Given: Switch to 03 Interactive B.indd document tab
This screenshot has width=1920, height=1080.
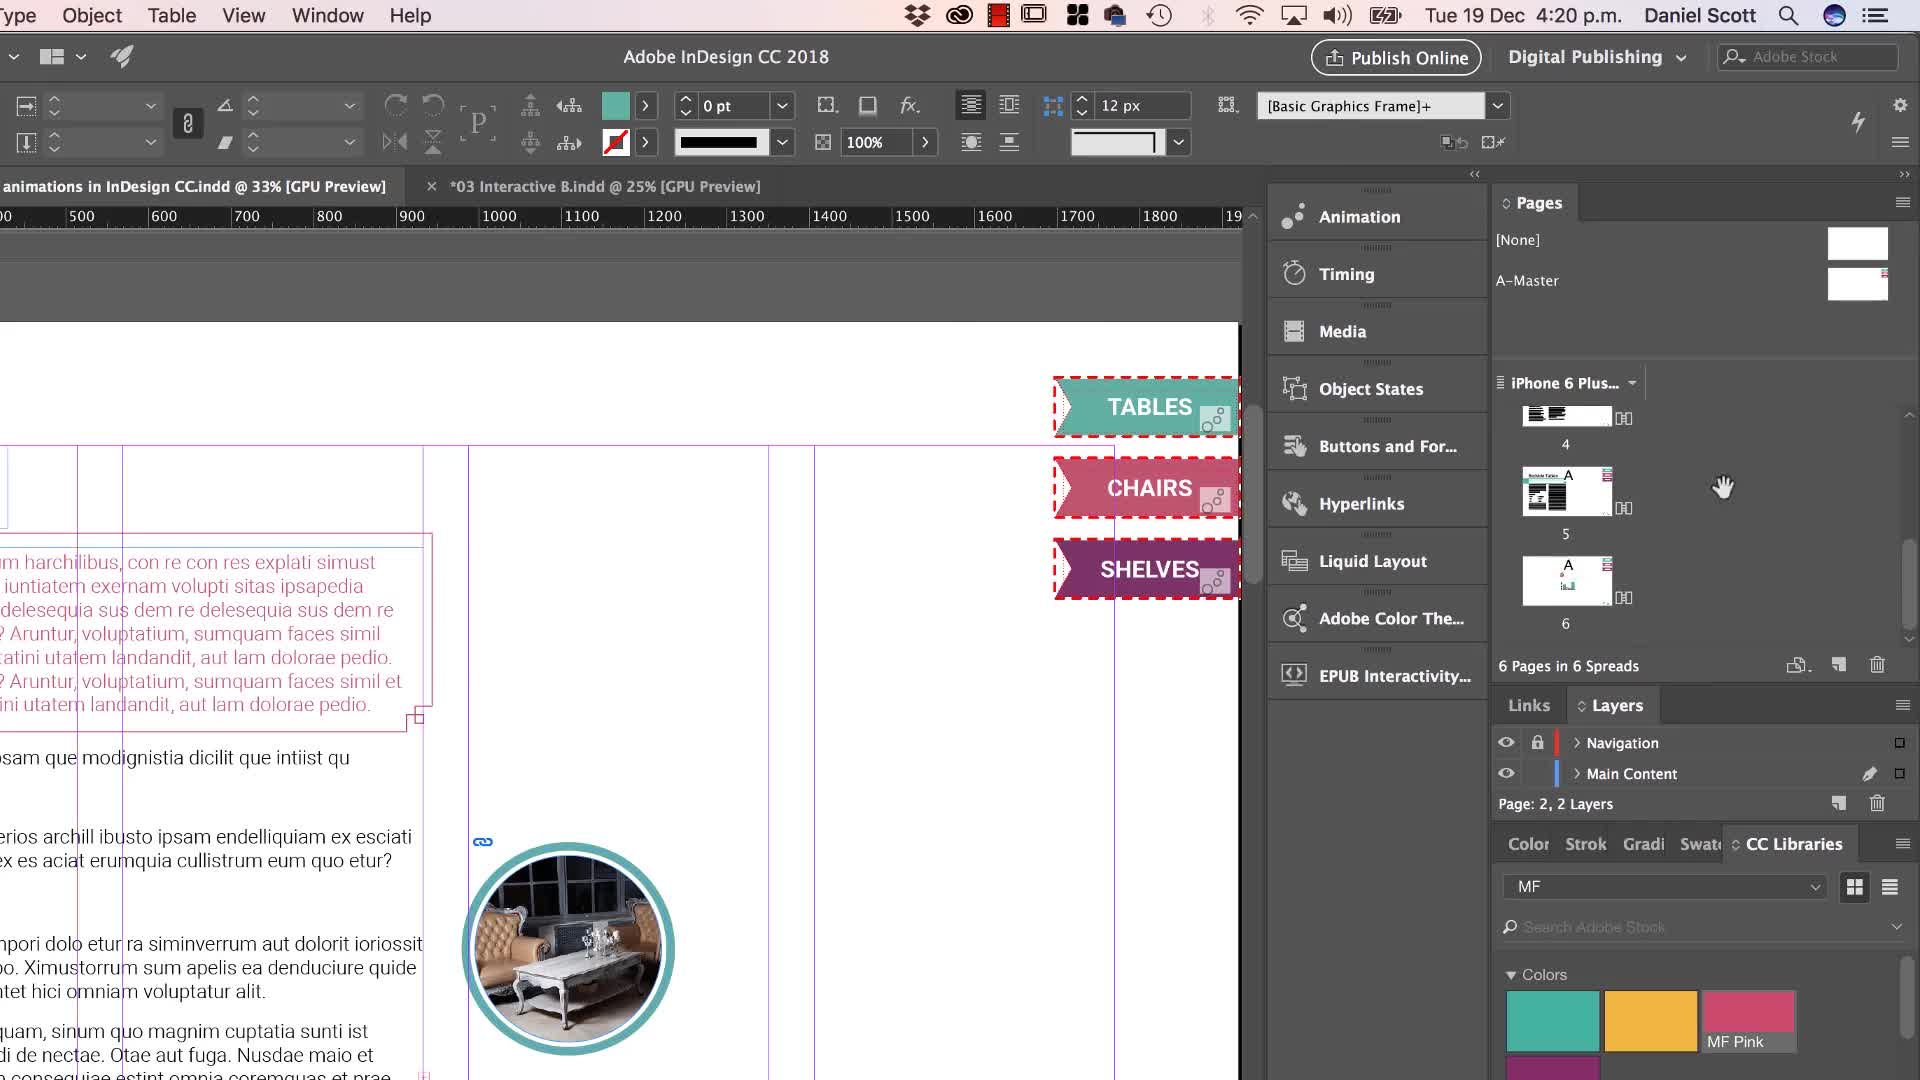Looking at the screenshot, I should point(605,187).
